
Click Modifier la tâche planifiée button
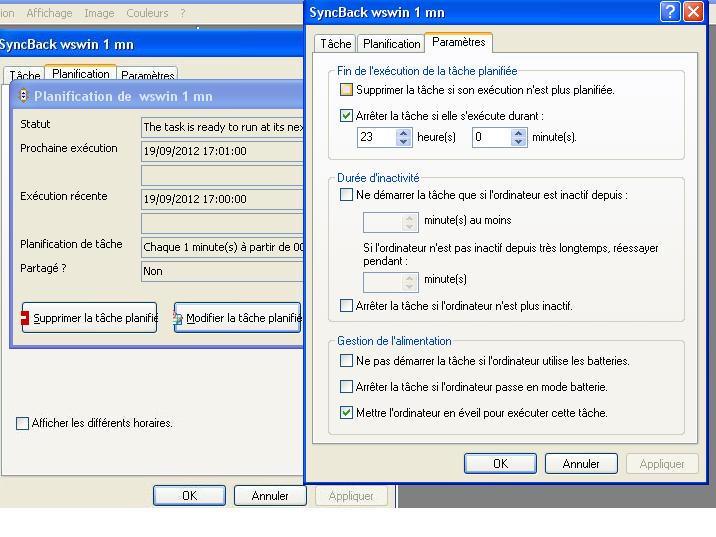(237, 318)
